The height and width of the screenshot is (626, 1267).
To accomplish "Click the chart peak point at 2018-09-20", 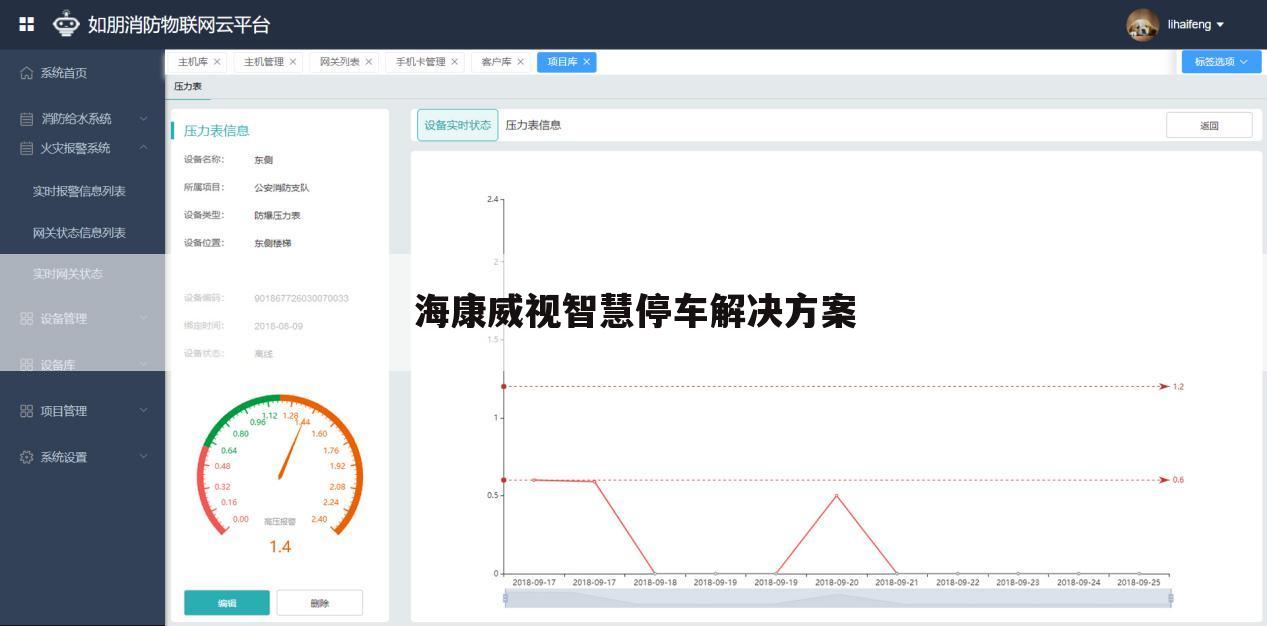I will [x=836, y=495].
